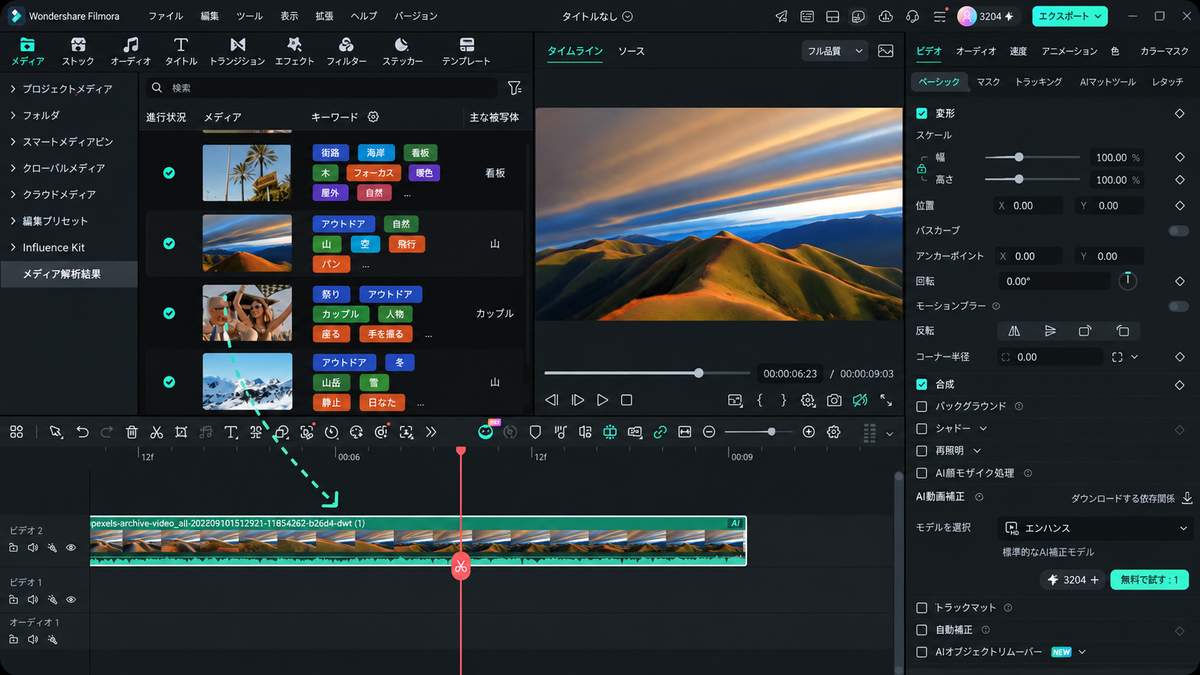Open the マスク sub-tab

pos(988,82)
